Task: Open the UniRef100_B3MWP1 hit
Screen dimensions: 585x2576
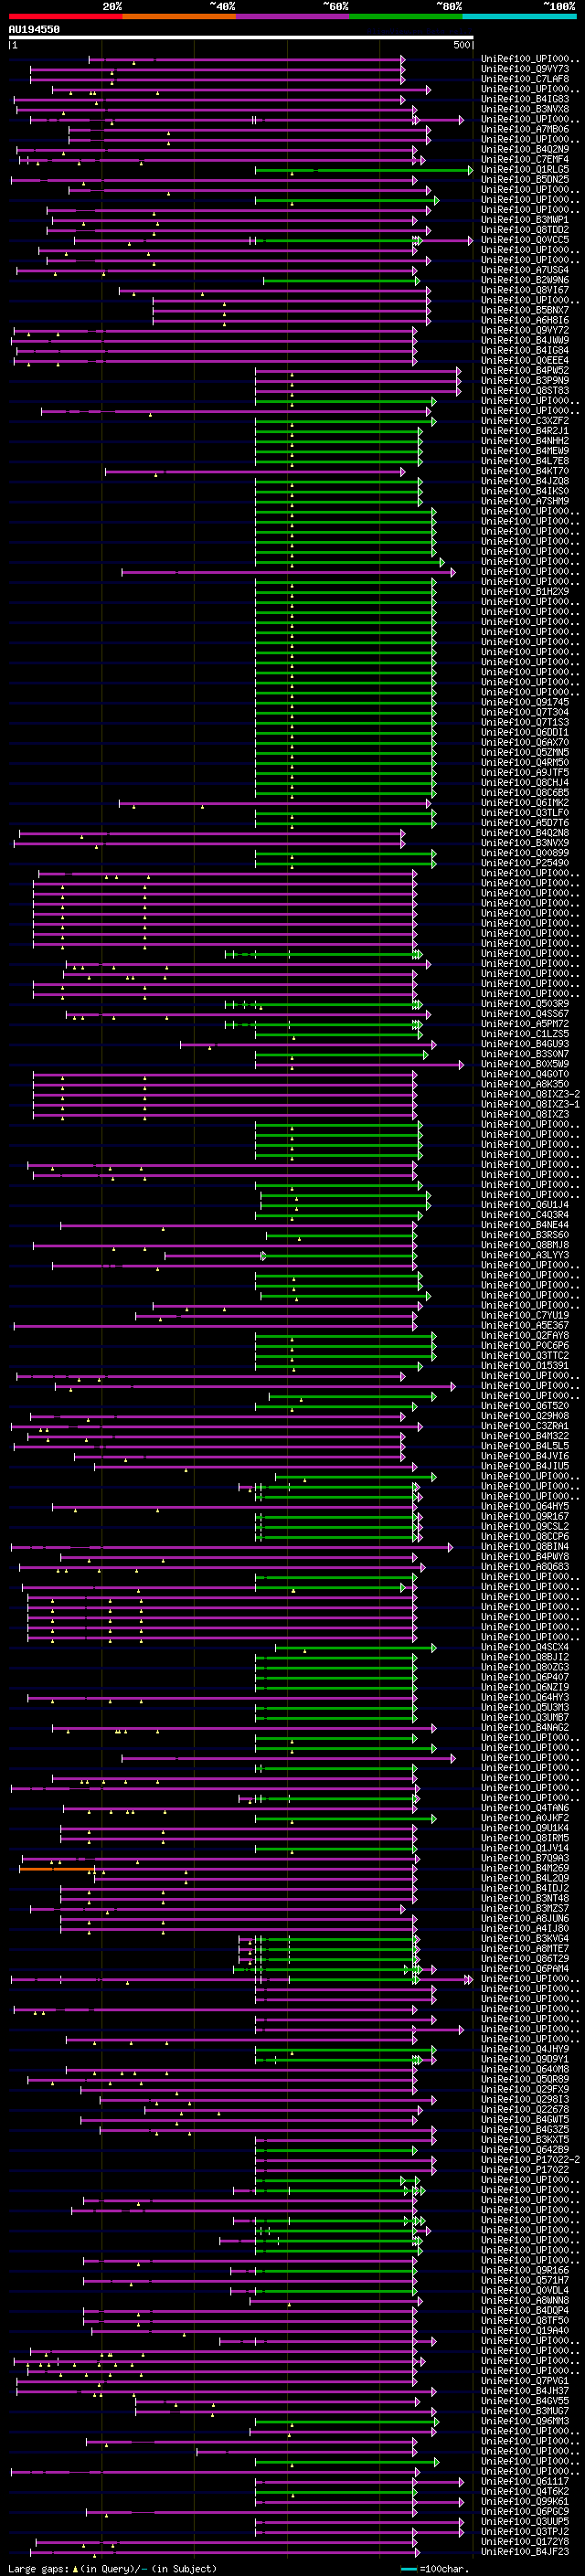Action: click(x=525, y=220)
